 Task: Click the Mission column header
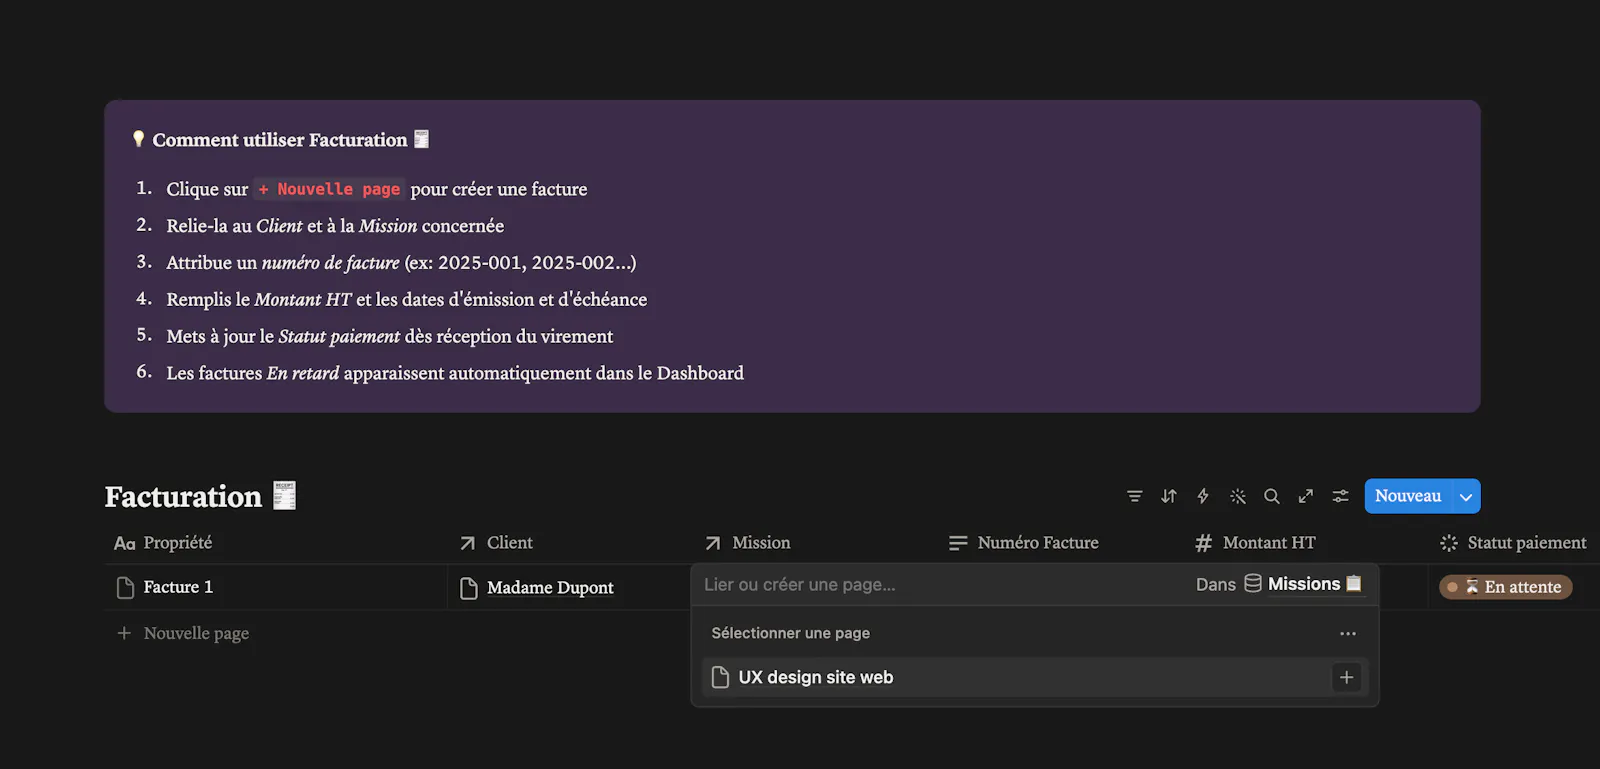click(x=747, y=543)
